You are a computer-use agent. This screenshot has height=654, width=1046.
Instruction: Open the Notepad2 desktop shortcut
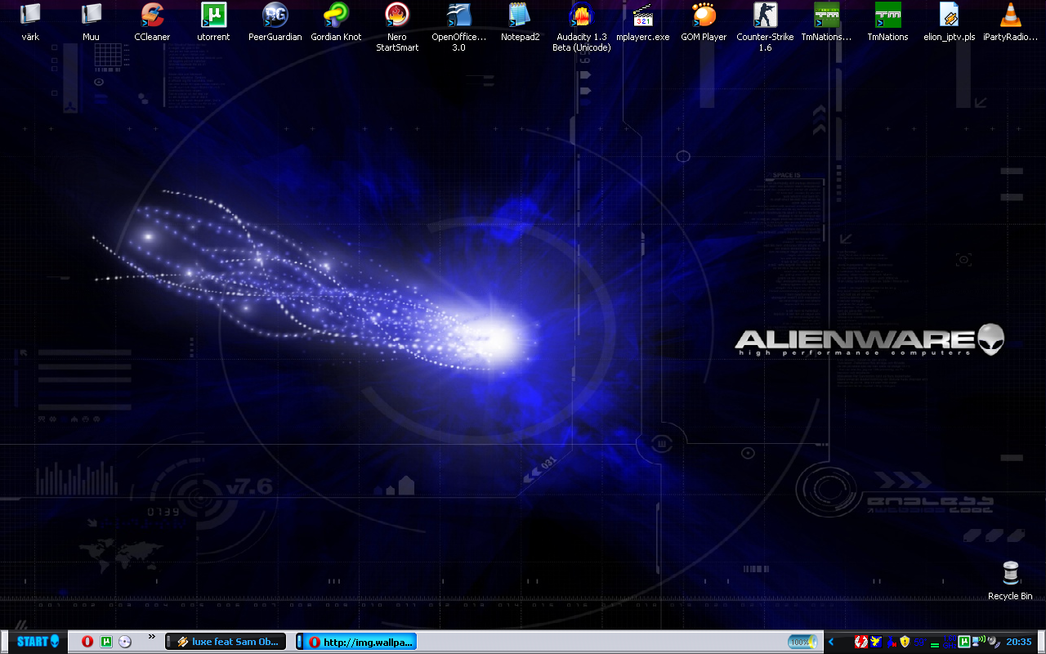pyautogui.click(x=520, y=22)
